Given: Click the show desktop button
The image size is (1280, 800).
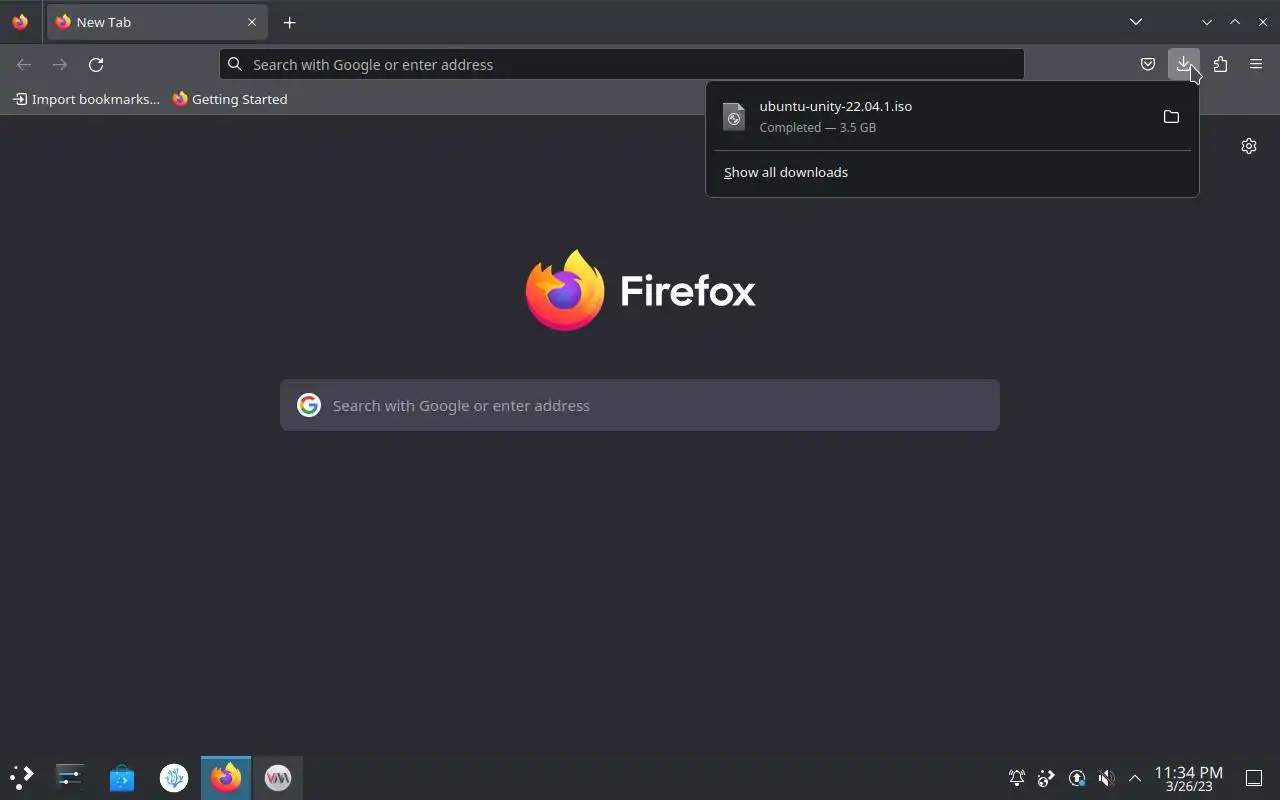Looking at the screenshot, I should [x=1254, y=778].
